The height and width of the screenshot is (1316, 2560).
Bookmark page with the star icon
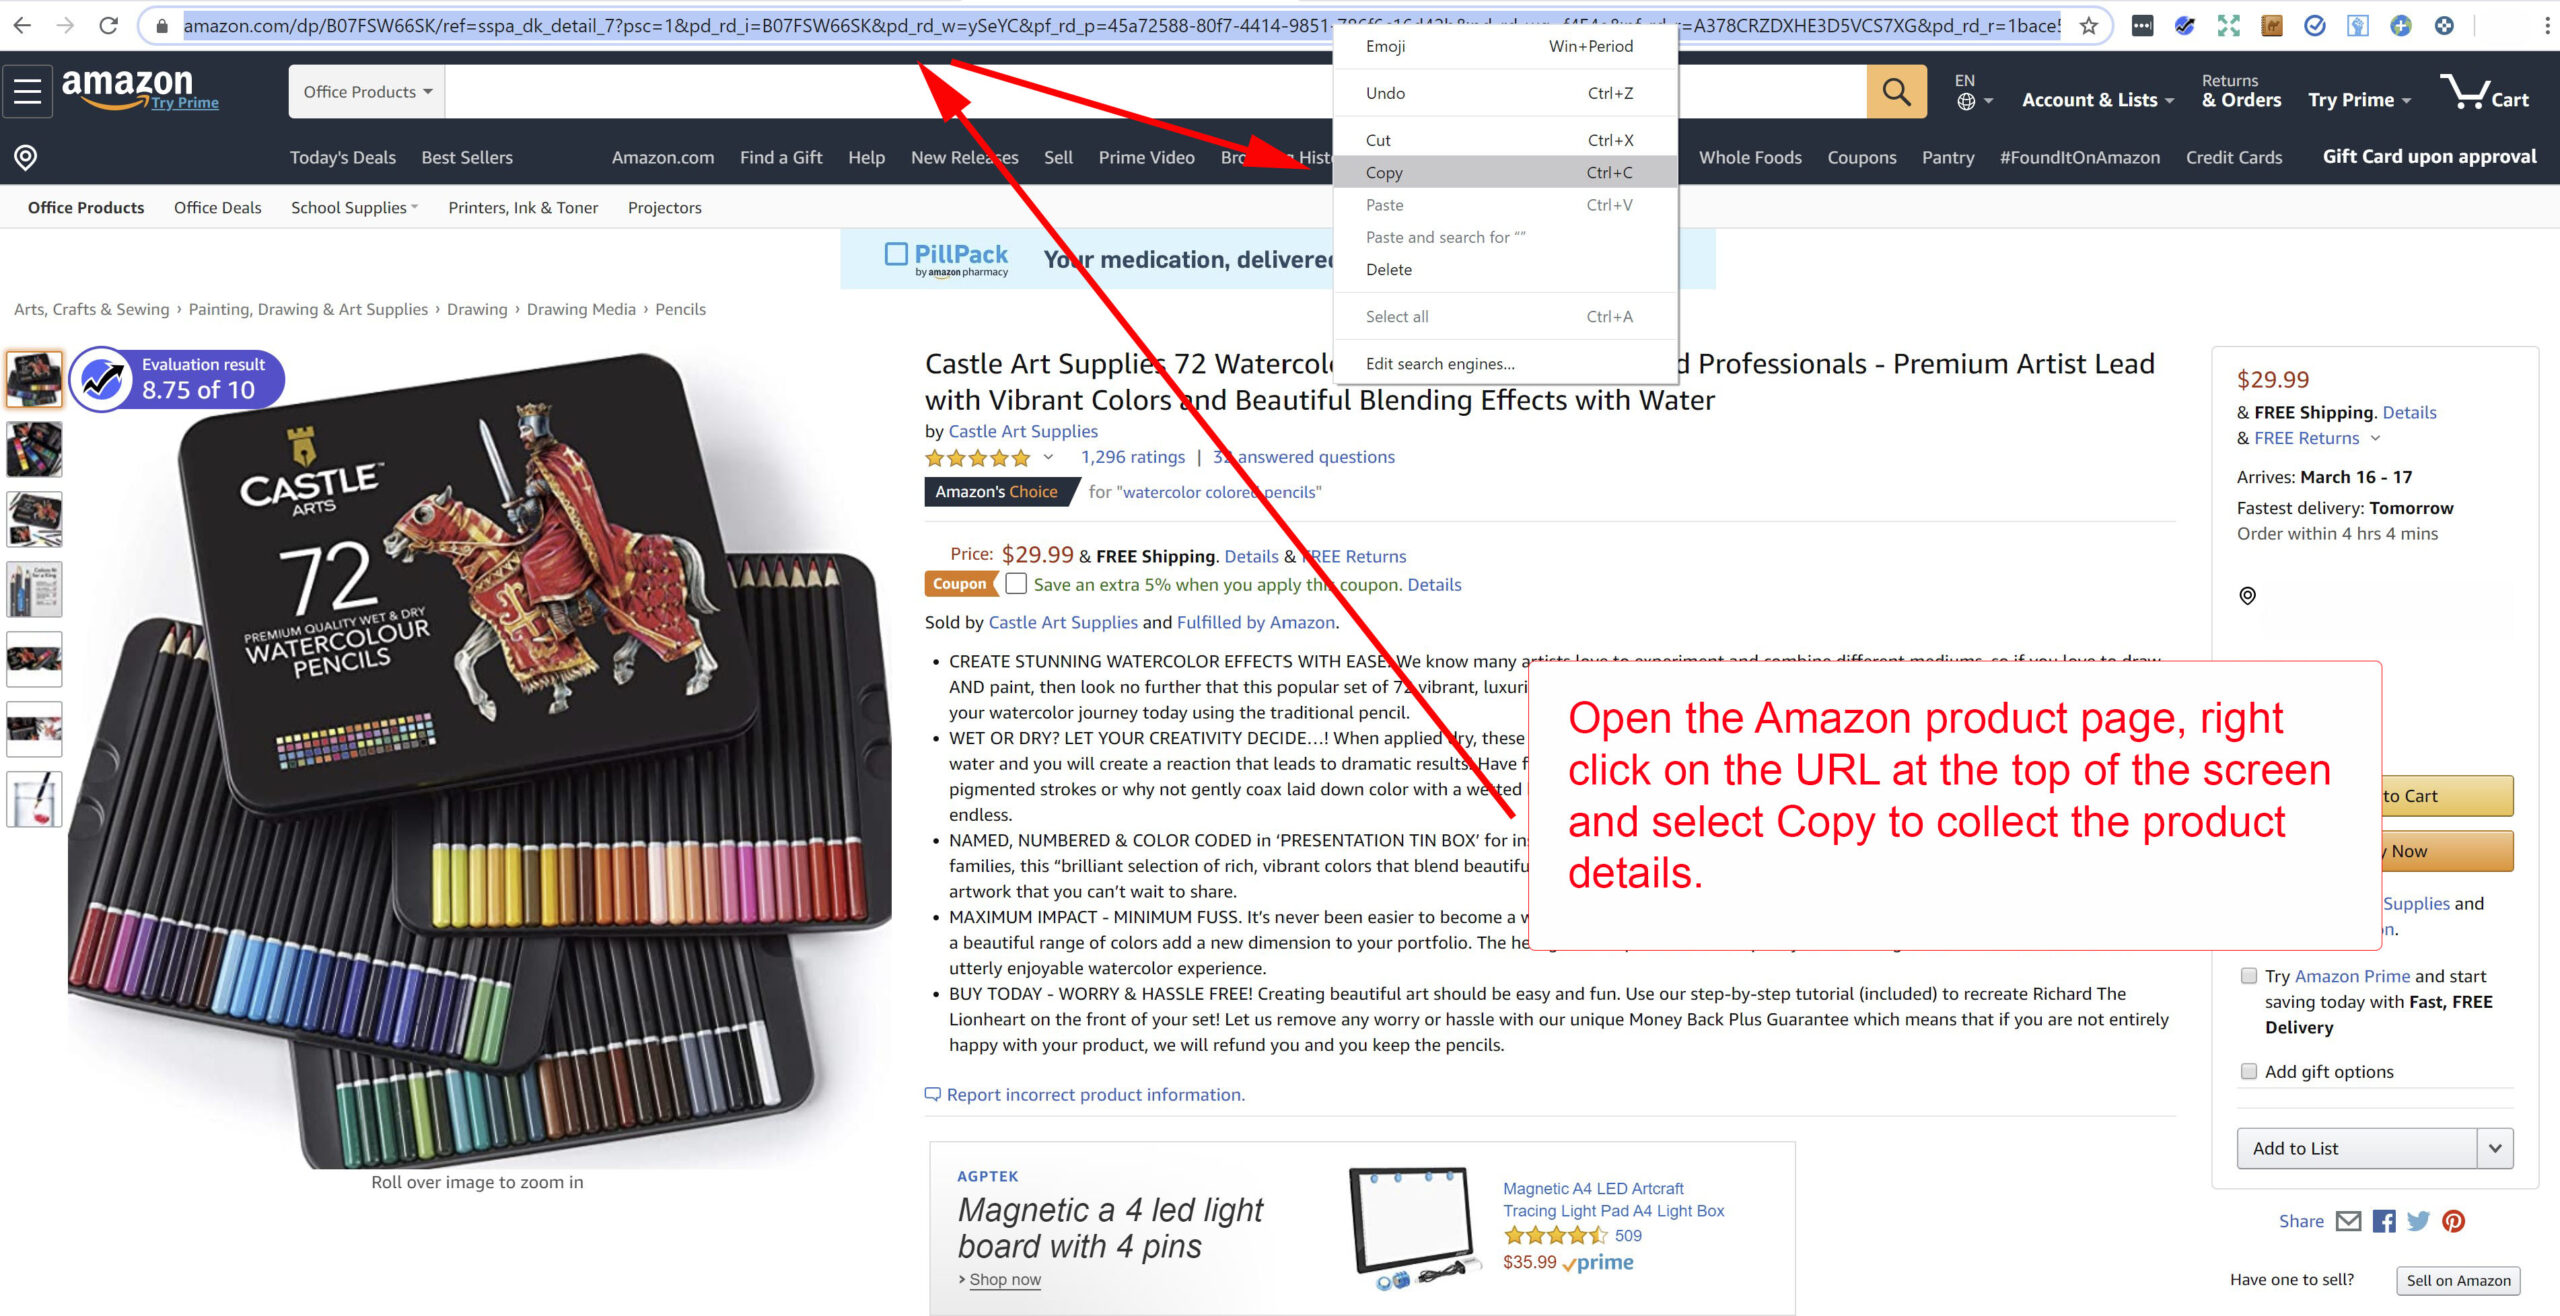click(x=2088, y=26)
